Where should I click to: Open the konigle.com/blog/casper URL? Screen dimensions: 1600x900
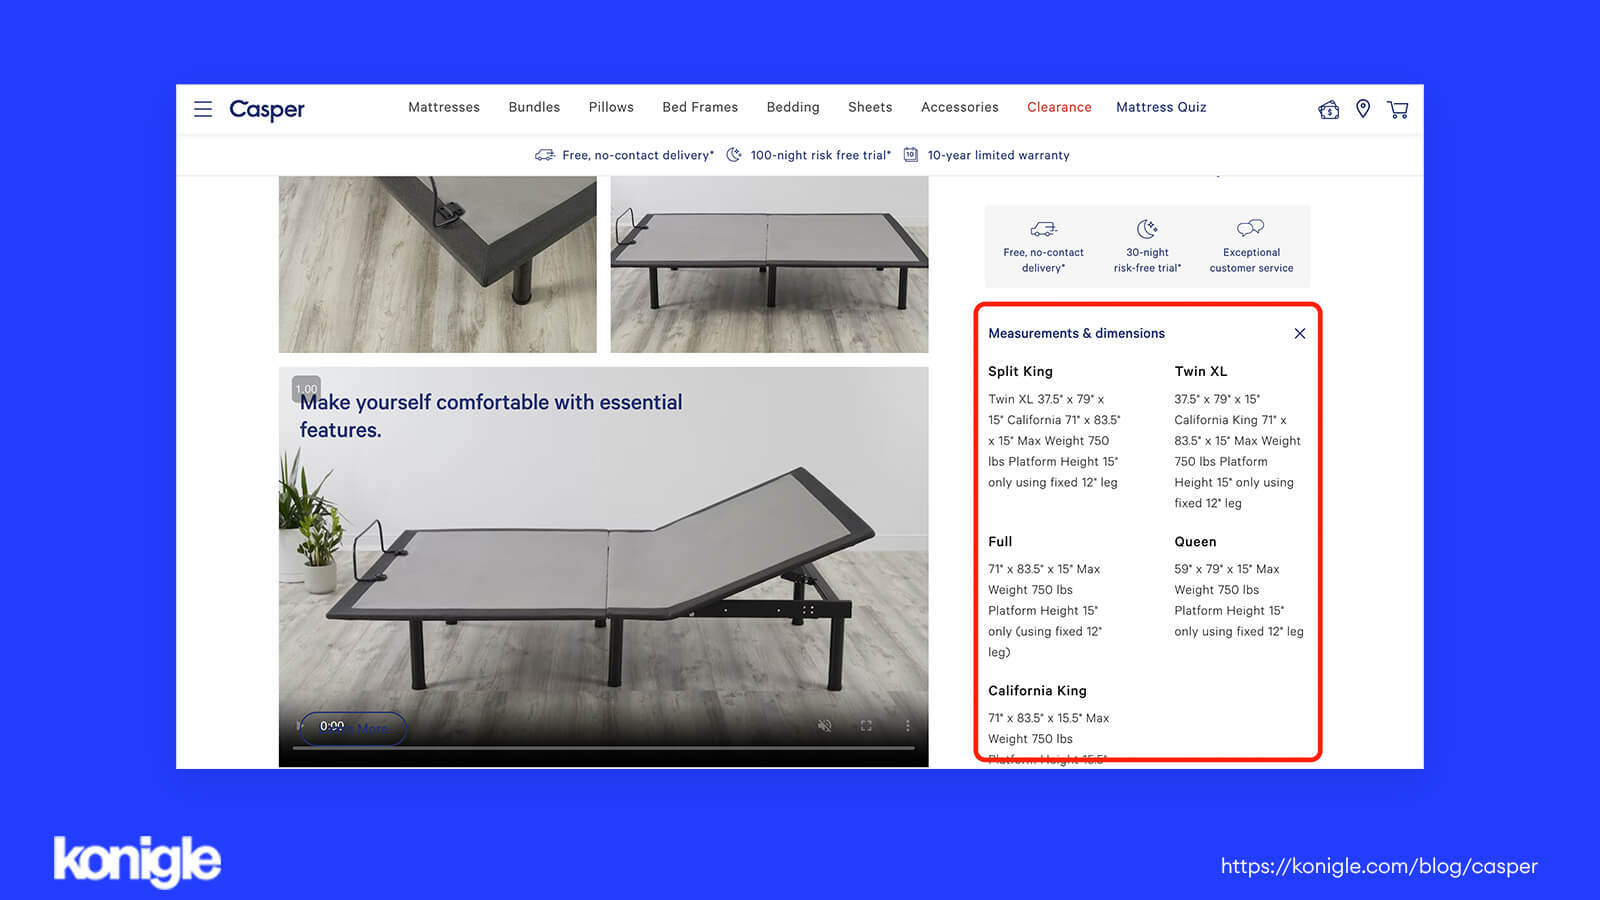[1379, 867]
